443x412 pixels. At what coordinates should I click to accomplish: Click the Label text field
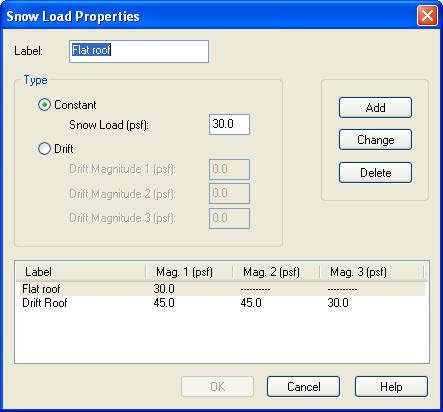(x=139, y=51)
